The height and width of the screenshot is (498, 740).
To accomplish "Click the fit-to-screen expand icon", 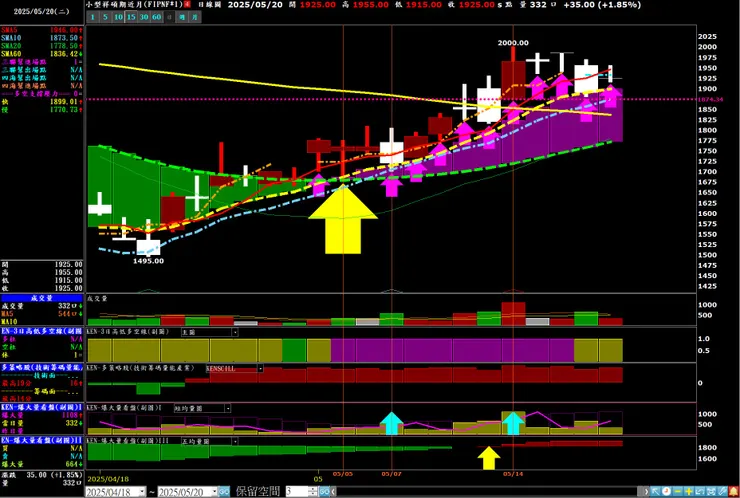I will point(711,491).
